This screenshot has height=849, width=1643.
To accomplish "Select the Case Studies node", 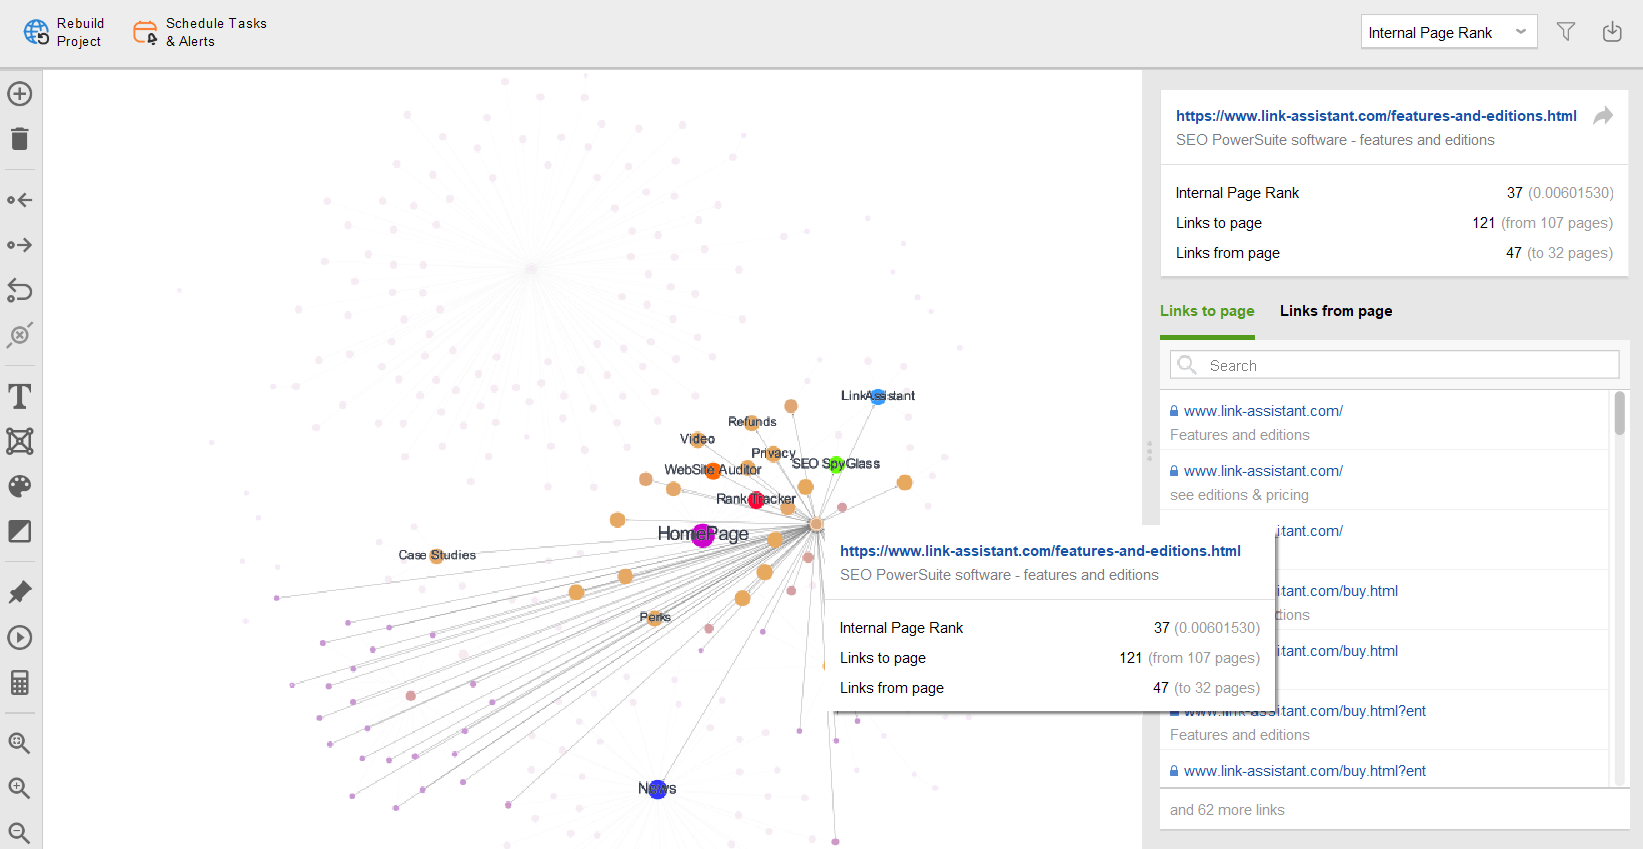I will [437, 556].
